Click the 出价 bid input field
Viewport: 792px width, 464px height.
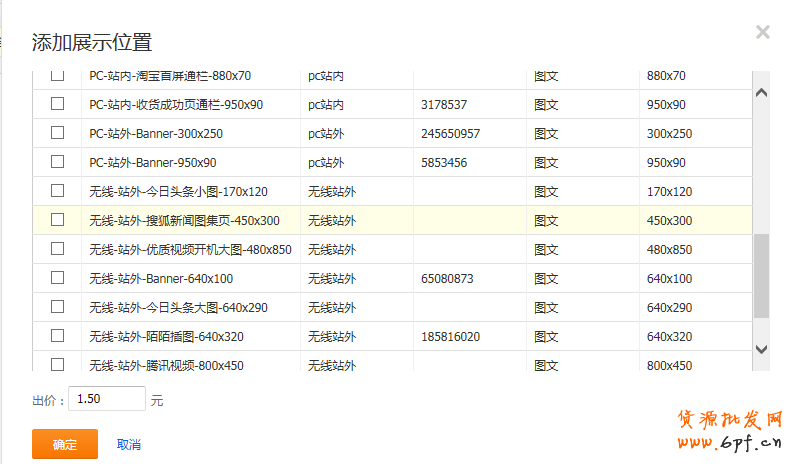(108, 399)
